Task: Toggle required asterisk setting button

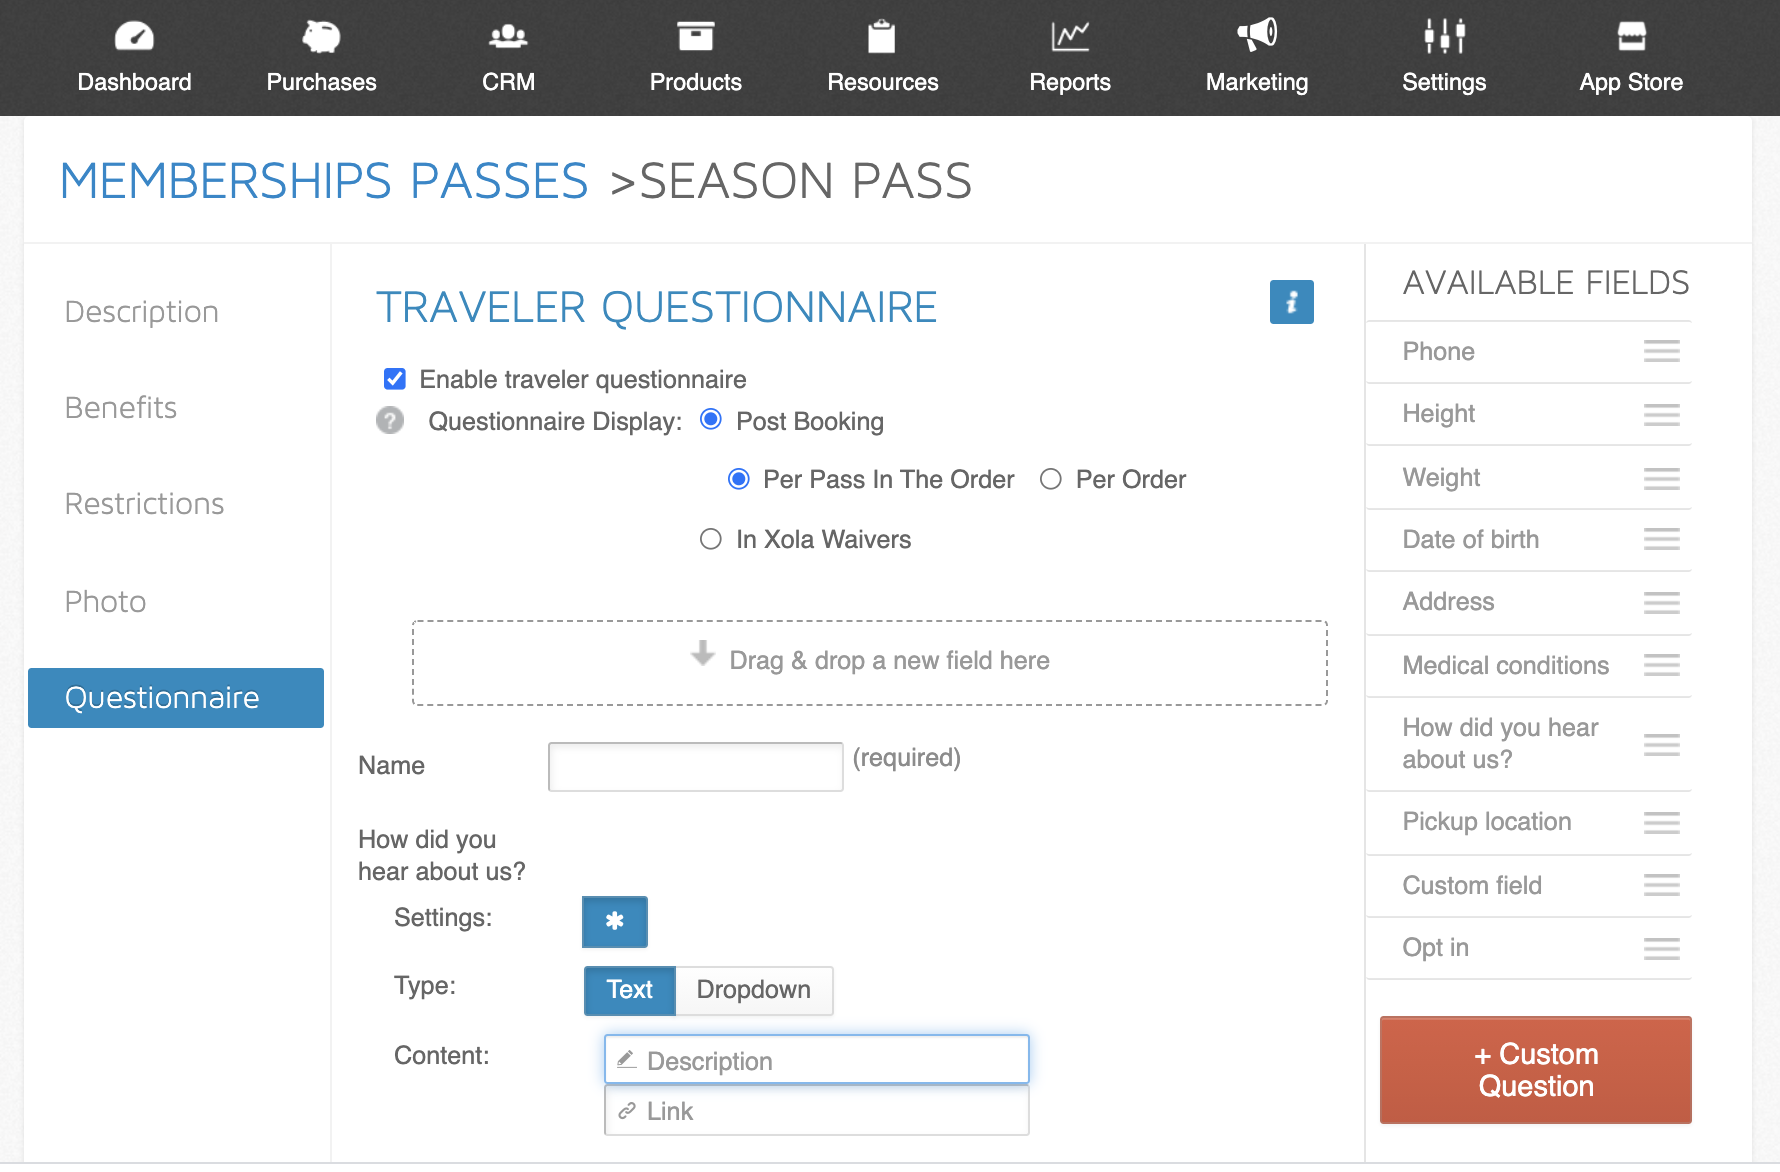Action: pos(615,921)
